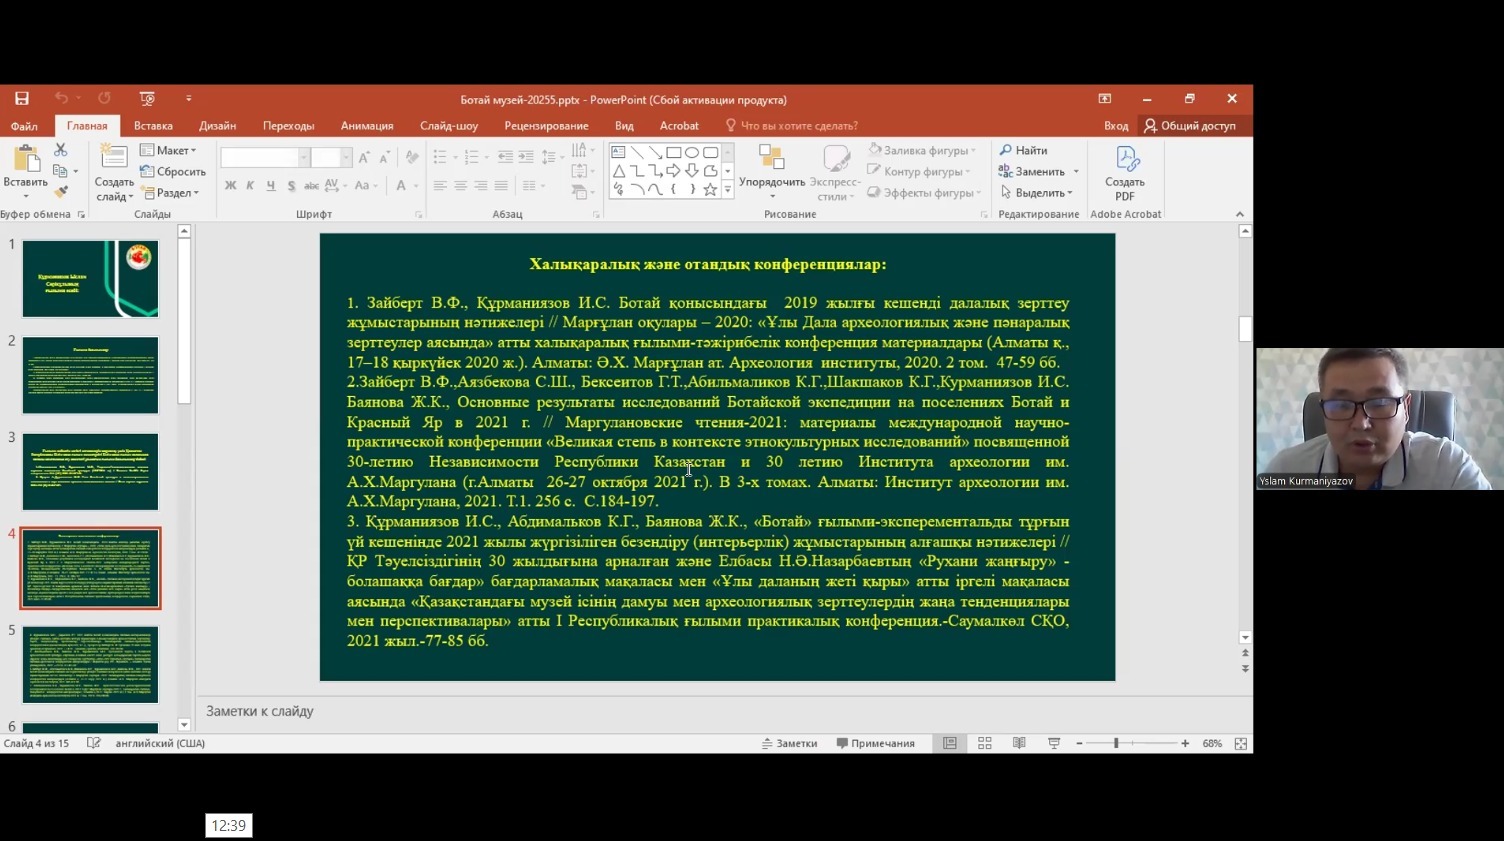Click the Save icon in quick access toolbar
This screenshot has height=841, width=1504.
coord(22,98)
